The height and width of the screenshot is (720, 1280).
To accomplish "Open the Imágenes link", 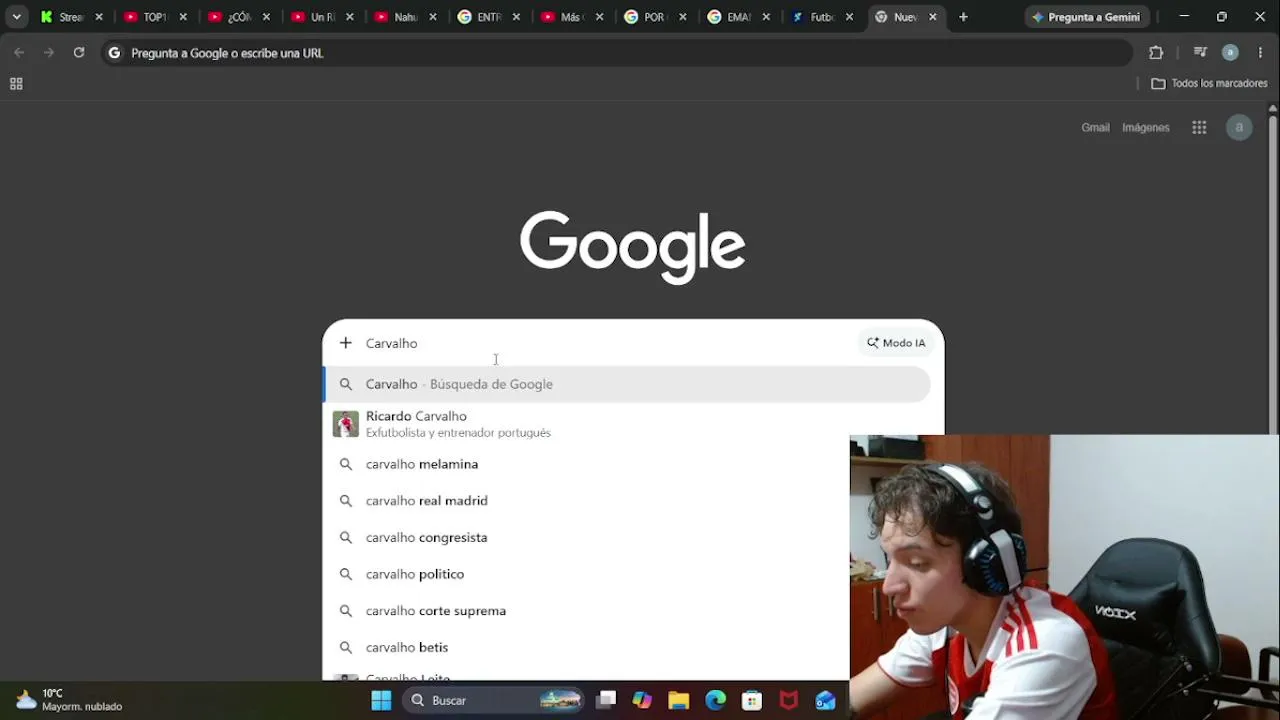I will (x=1146, y=128).
